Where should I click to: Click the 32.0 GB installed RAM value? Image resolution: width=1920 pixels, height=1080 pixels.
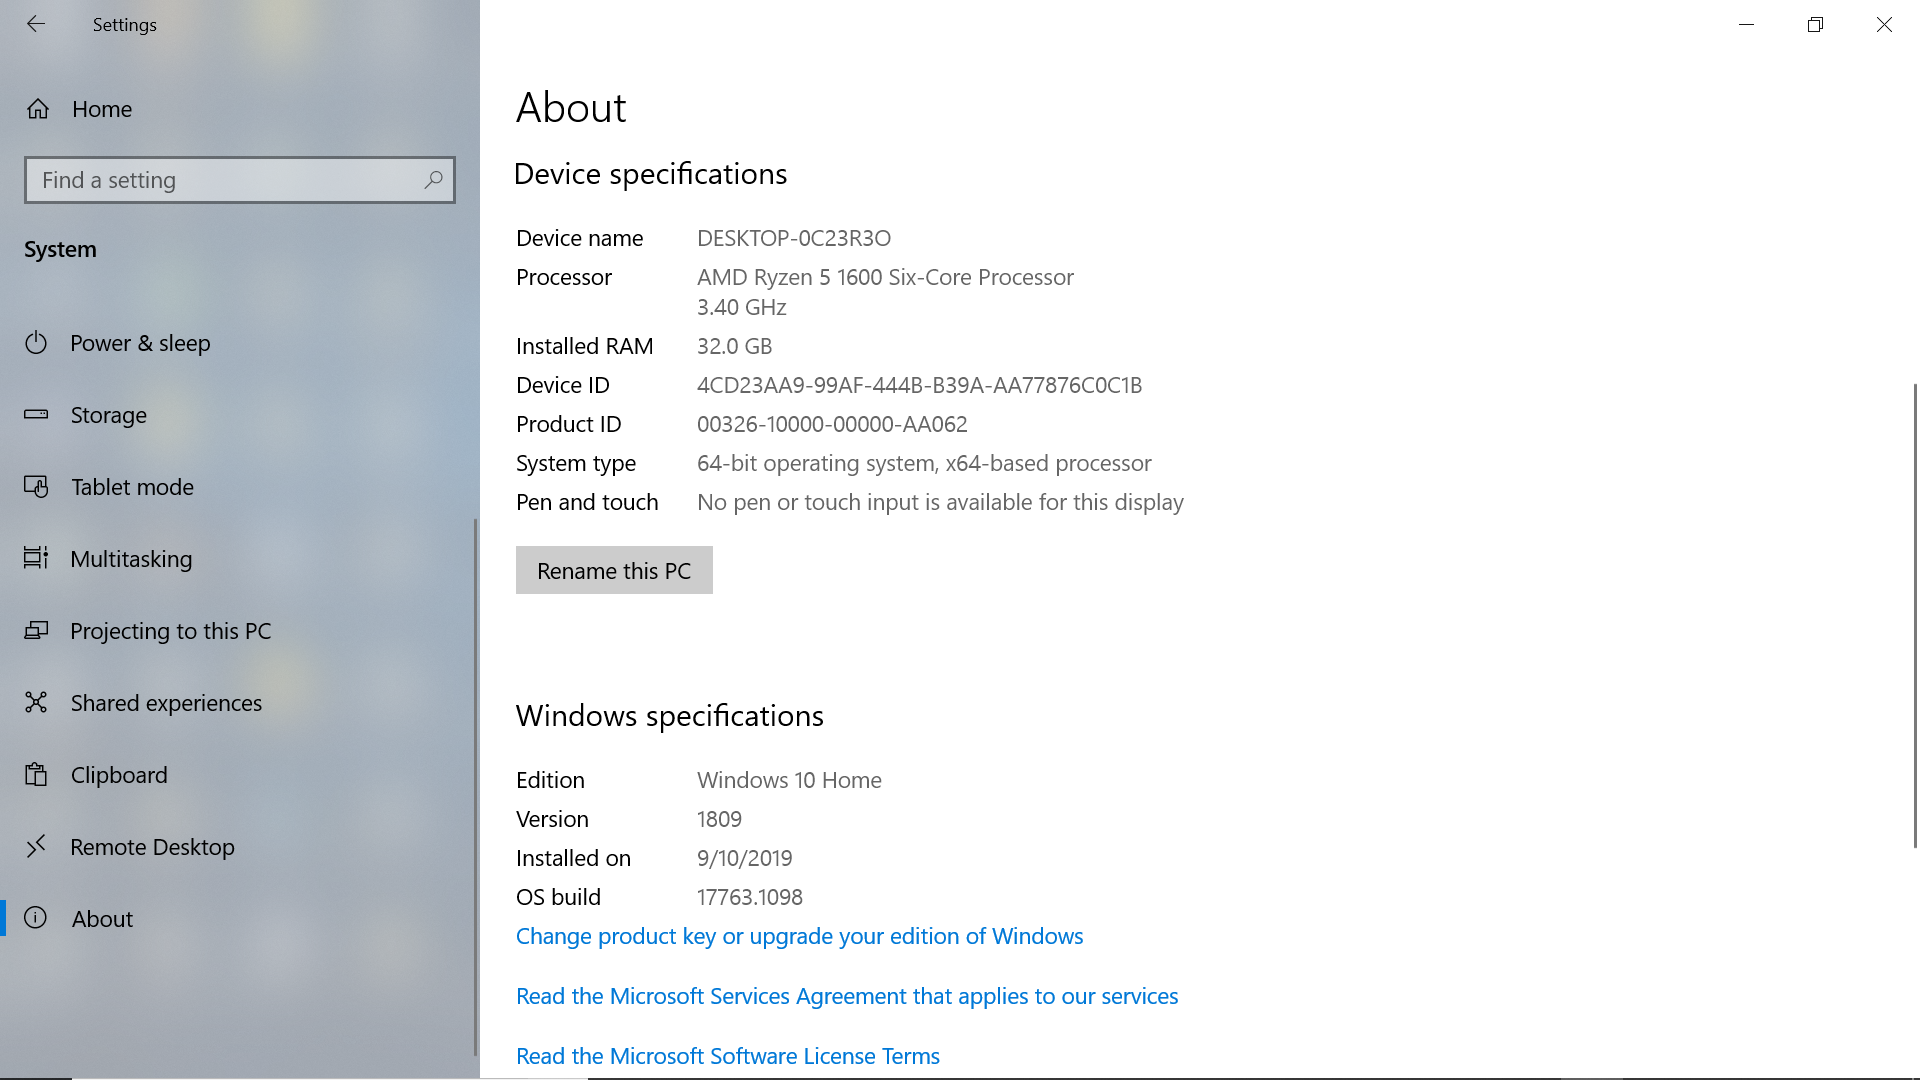click(735, 346)
